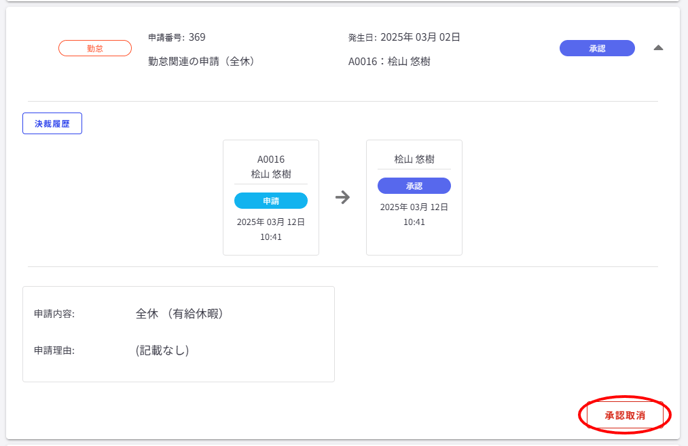This screenshot has width=688, height=446.
Task: Click the (記載なし) reason value
Action: click(x=162, y=351)
